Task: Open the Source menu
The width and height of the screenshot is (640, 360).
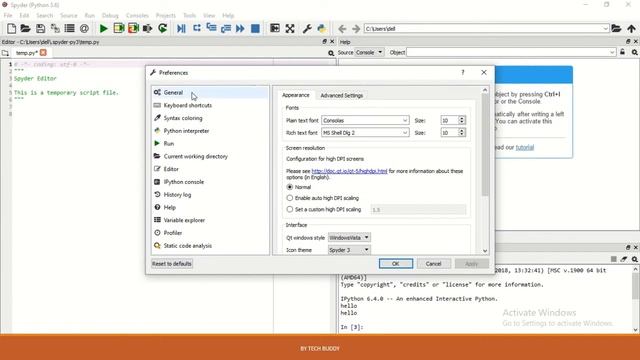Action: 69,16
